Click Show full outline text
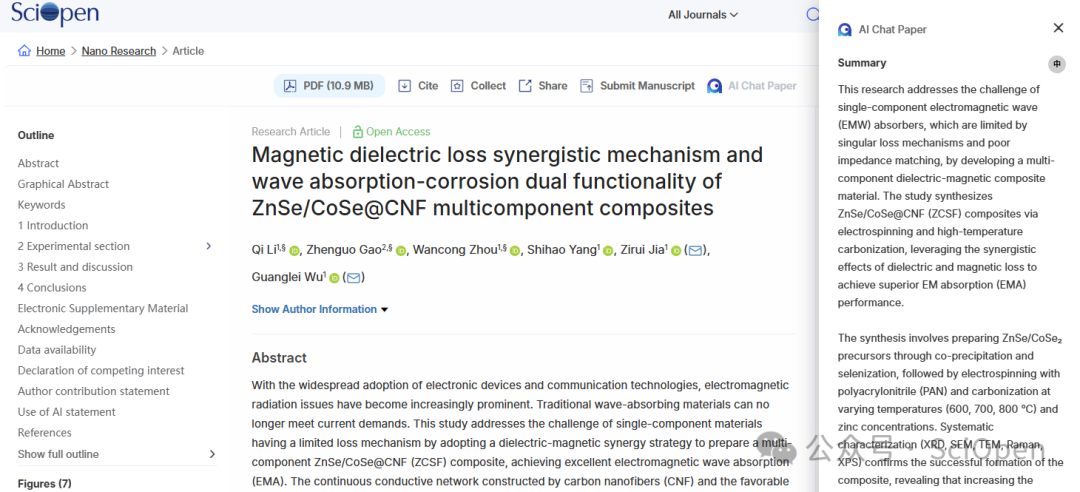1080x492 pixels. click(x=58, y=454)
